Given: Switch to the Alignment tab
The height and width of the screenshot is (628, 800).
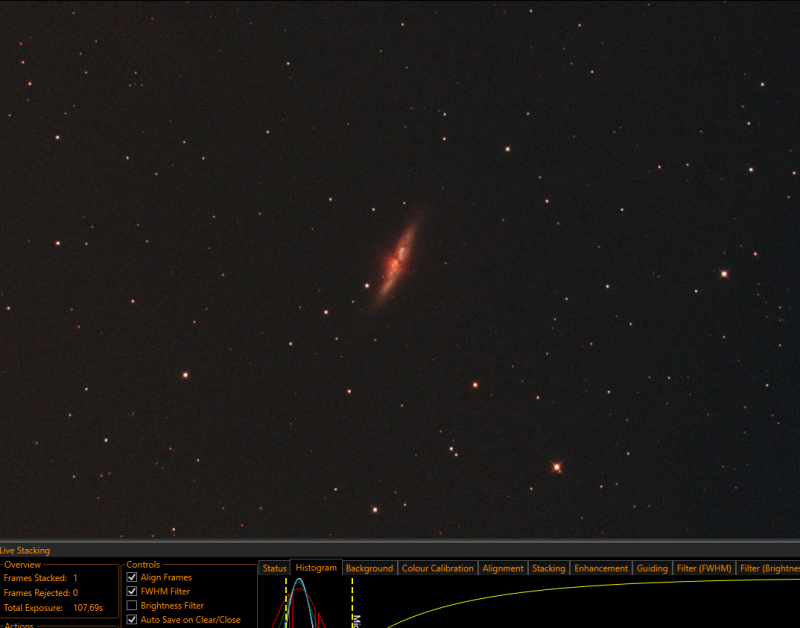Looking at the screenshot, I should coord(503,568).
